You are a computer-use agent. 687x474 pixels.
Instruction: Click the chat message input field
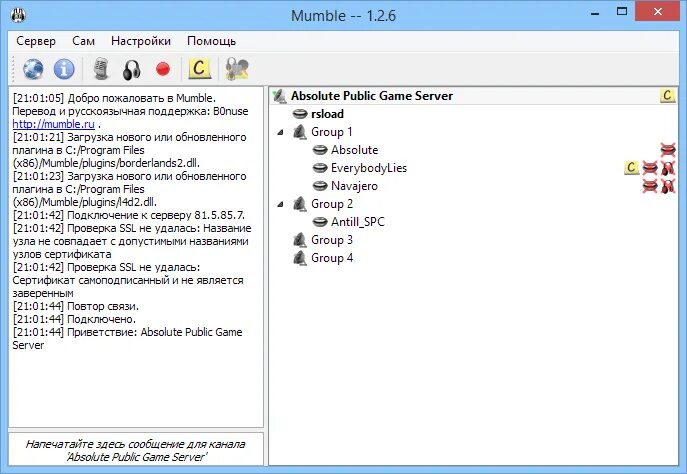click(136, 450)
